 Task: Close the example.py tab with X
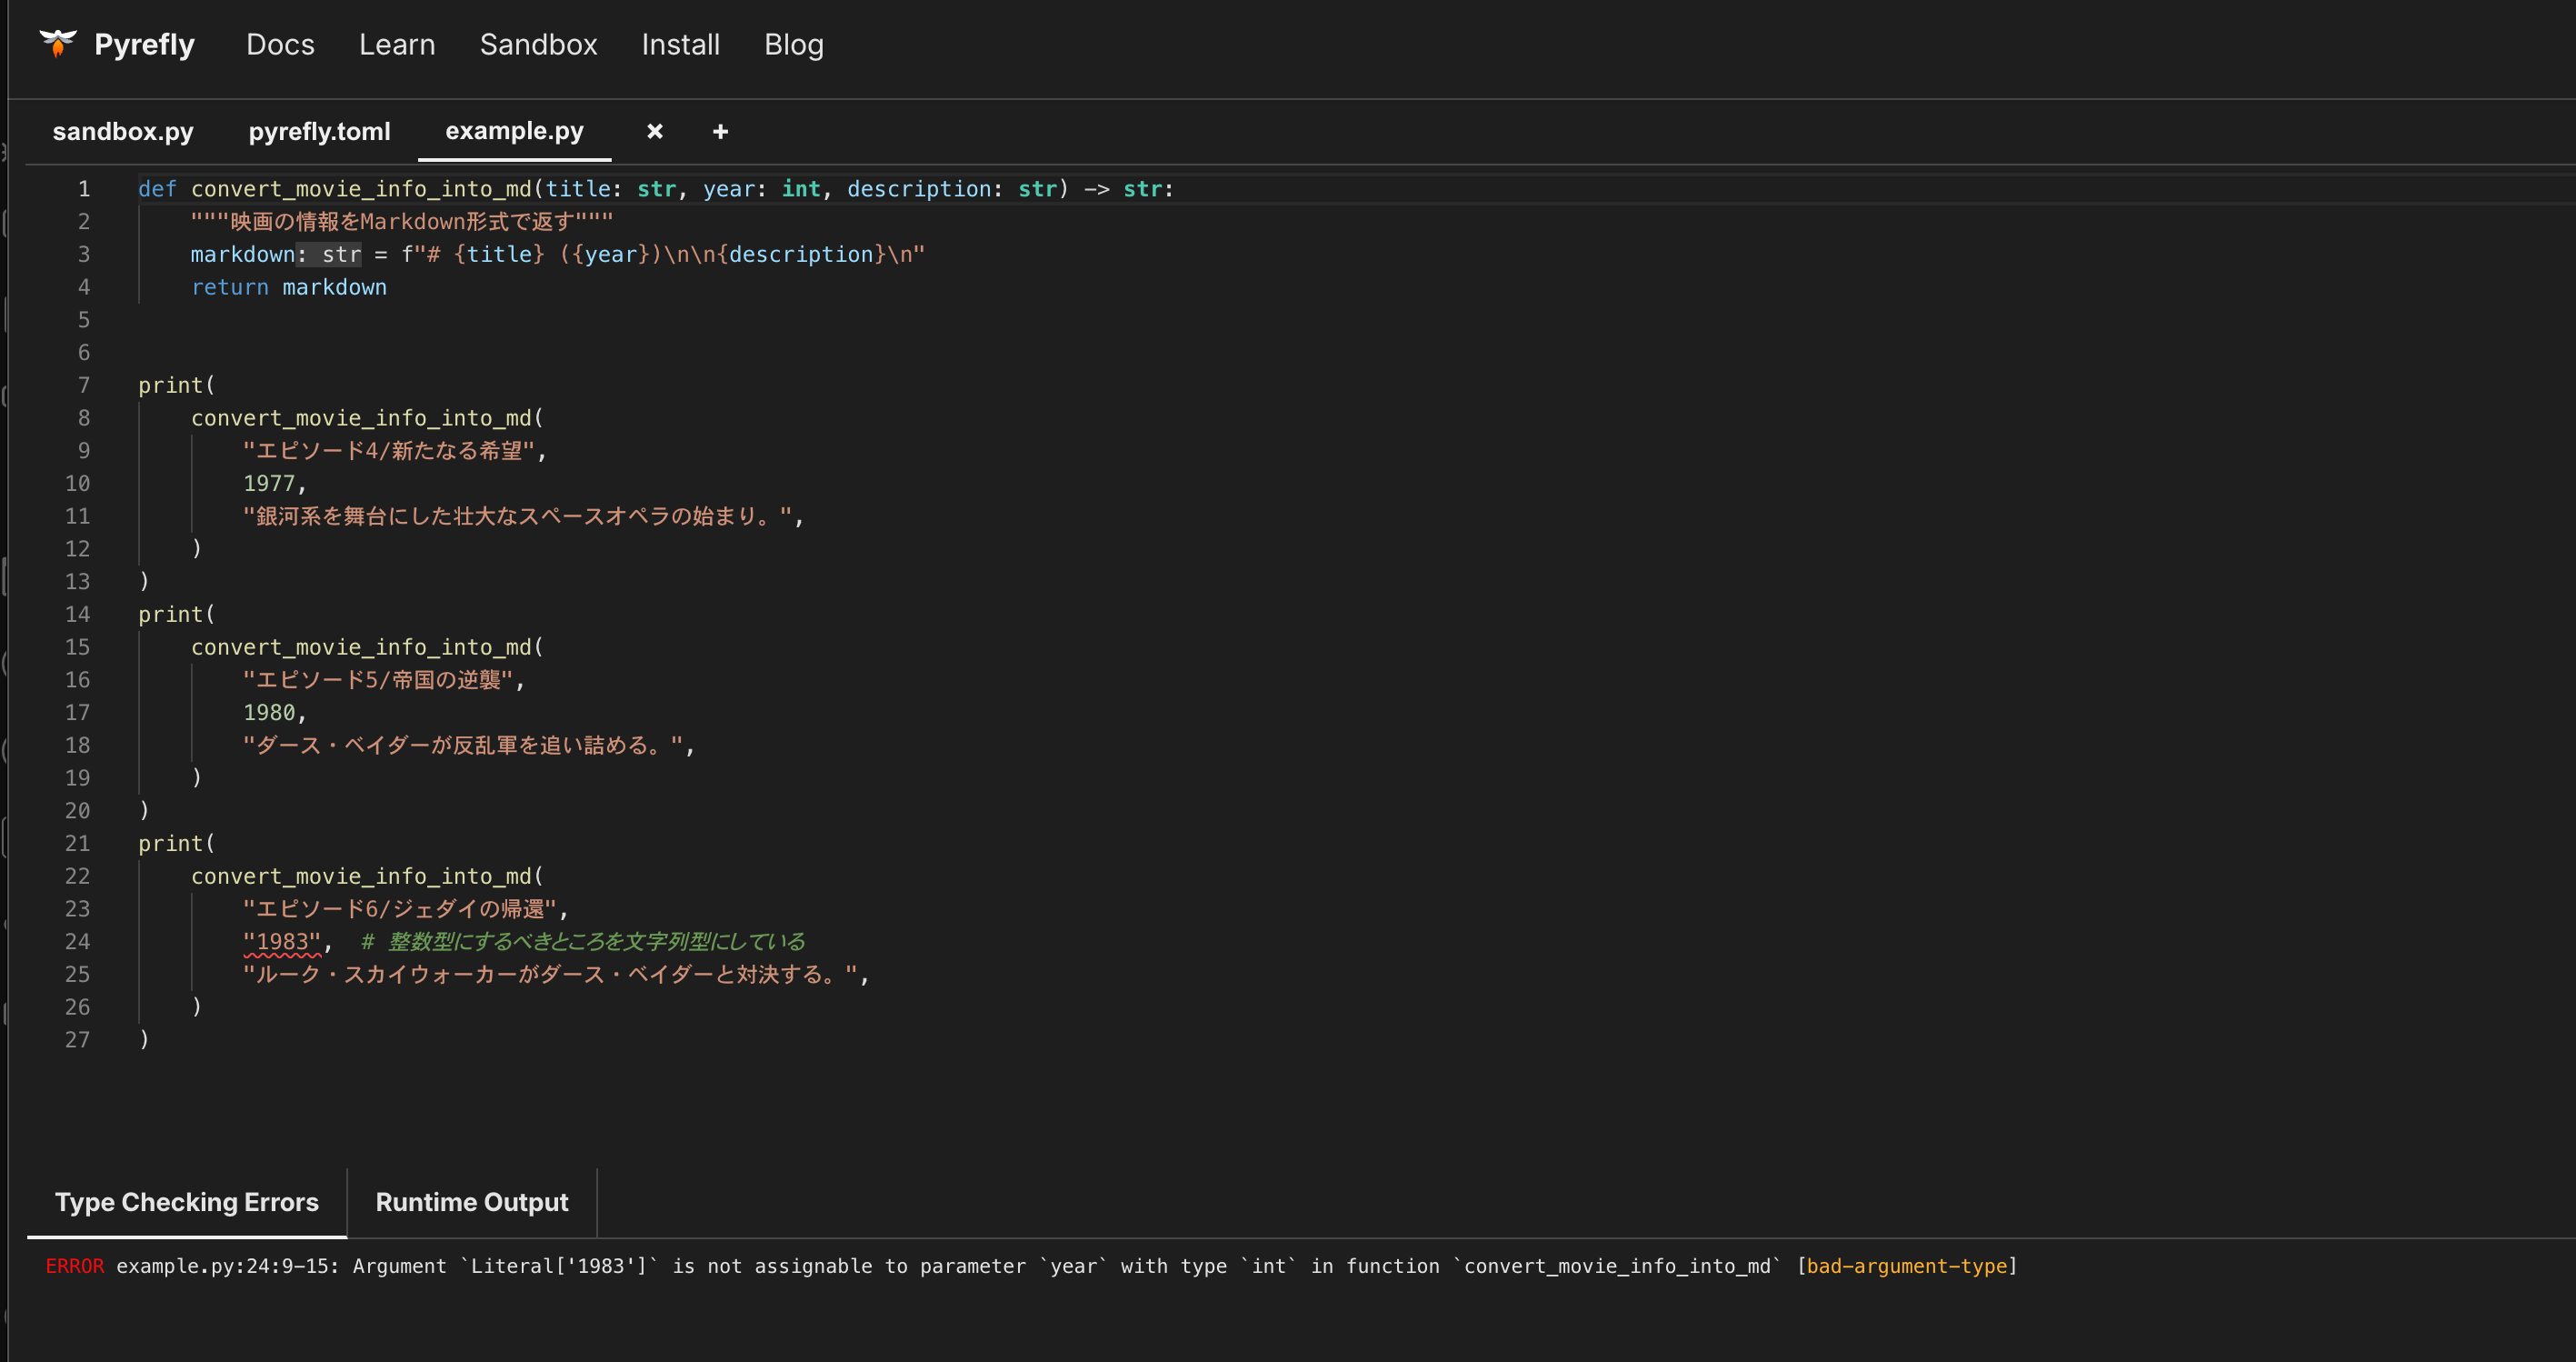[x=655, y=131]
